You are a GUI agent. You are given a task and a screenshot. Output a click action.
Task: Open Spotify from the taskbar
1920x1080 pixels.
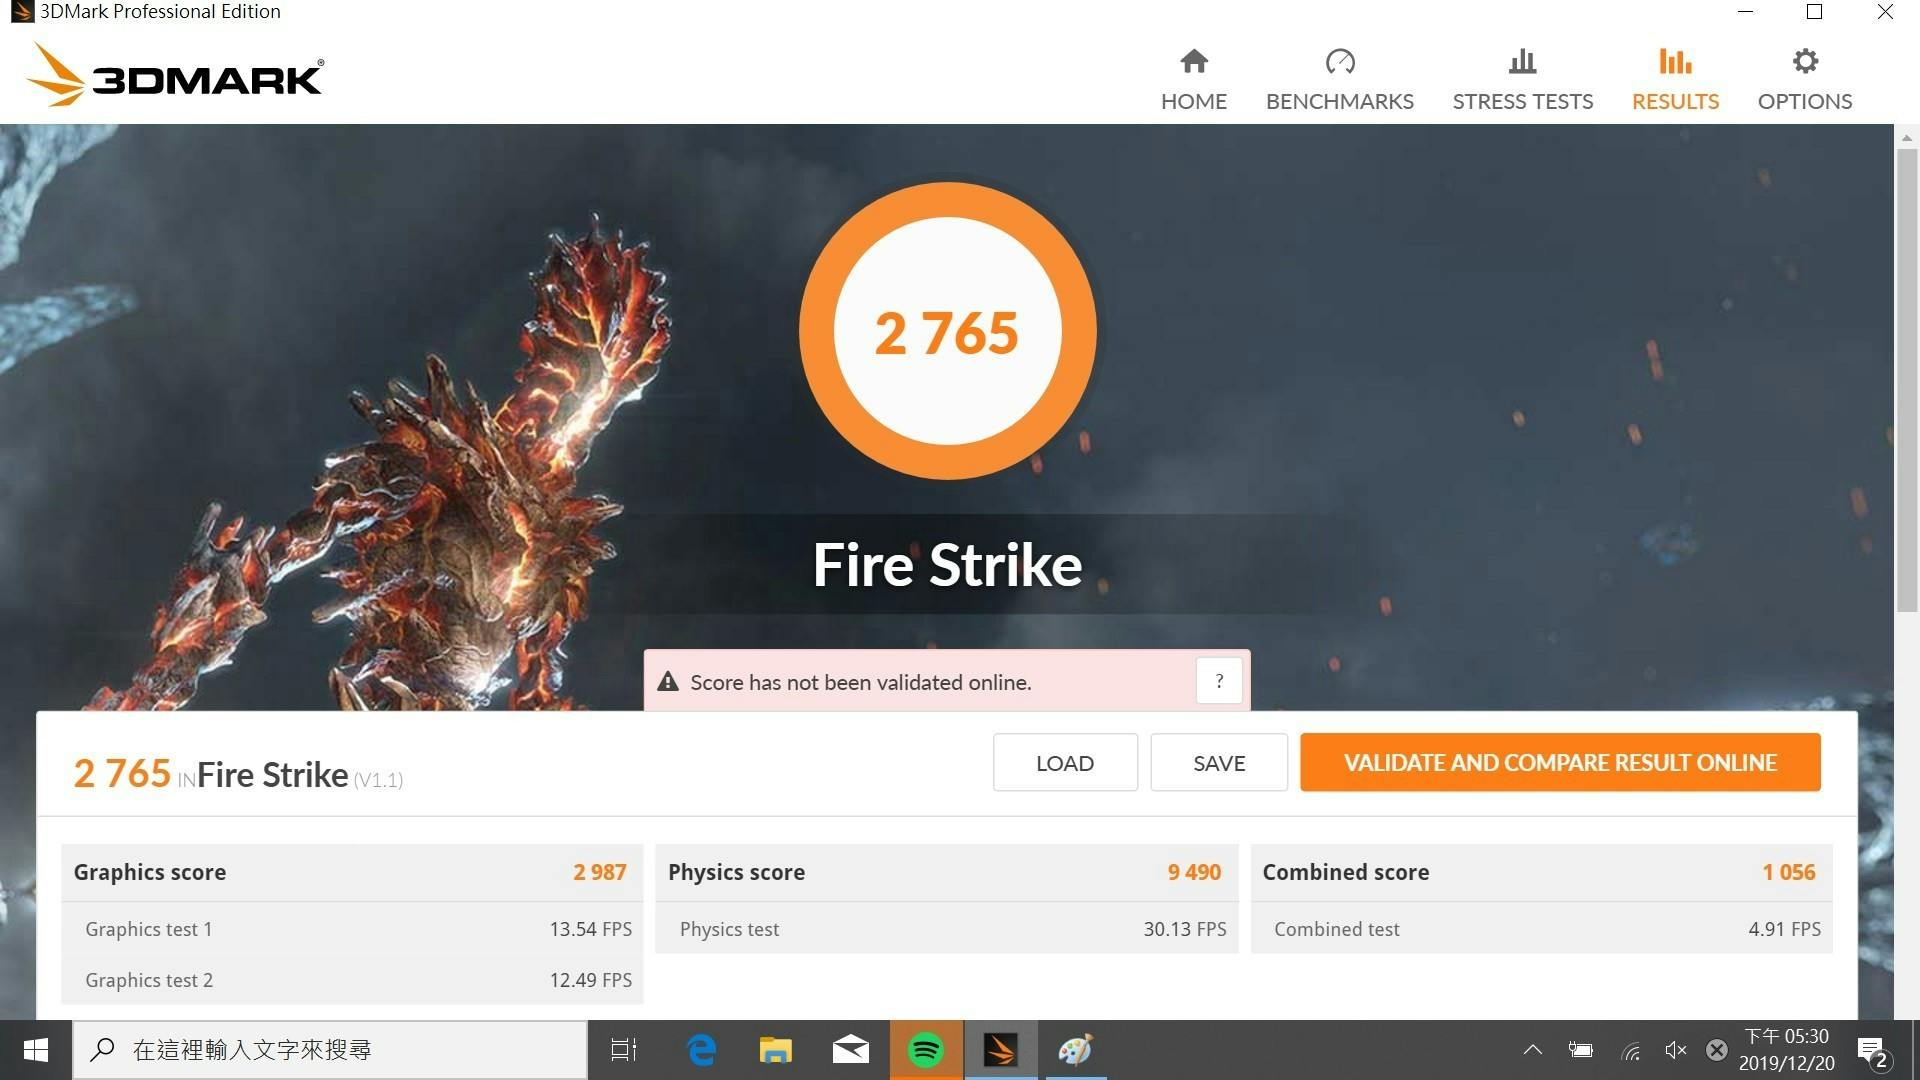tap(925, 1050)
